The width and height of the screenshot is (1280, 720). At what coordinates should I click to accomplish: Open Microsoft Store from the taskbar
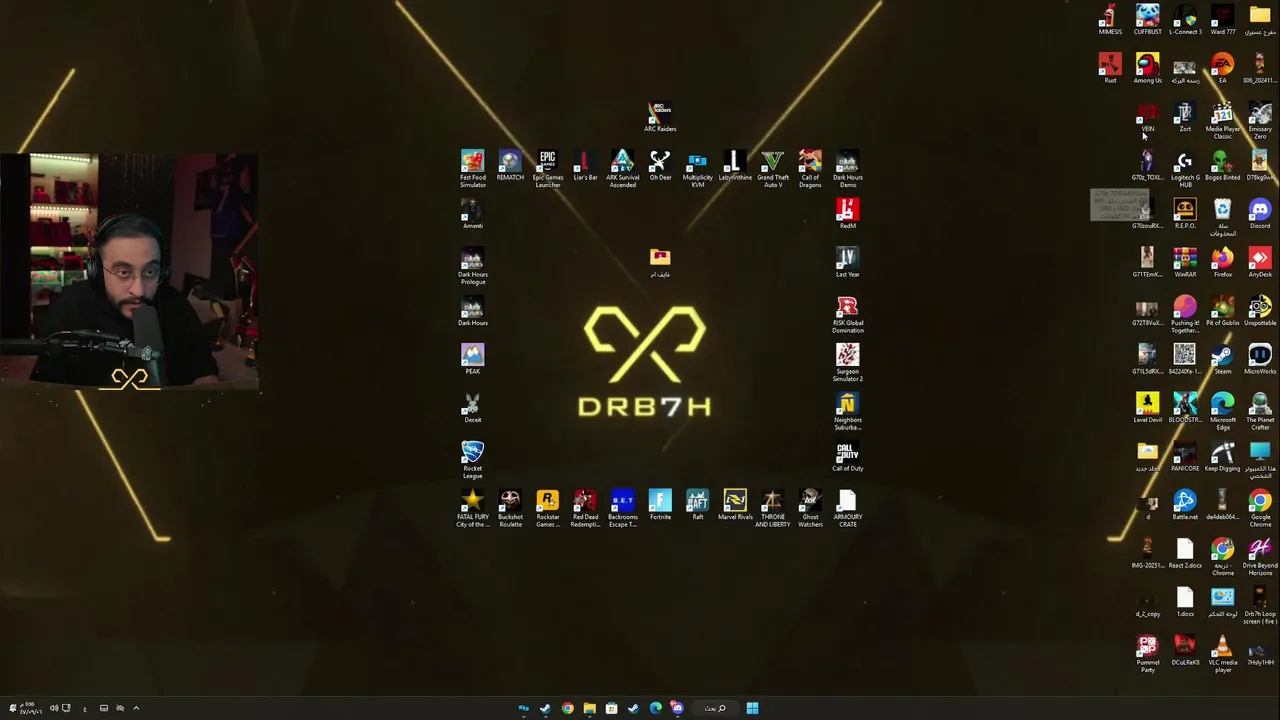click(x=611, y=708)
